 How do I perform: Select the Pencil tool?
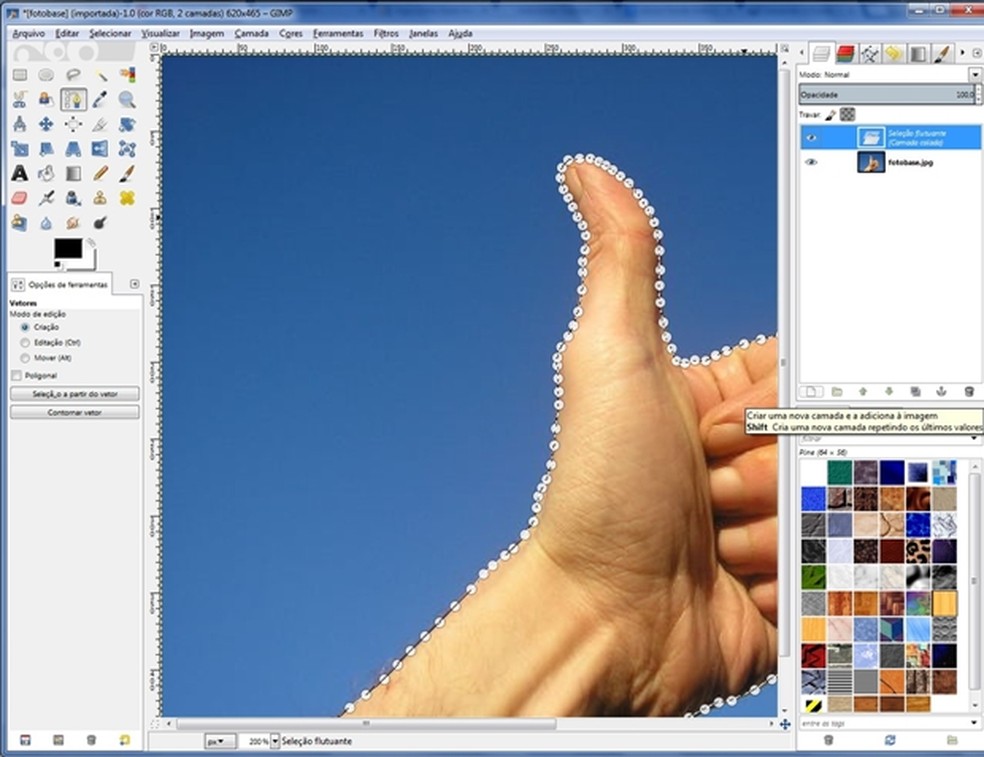click(x=100, y=174)
